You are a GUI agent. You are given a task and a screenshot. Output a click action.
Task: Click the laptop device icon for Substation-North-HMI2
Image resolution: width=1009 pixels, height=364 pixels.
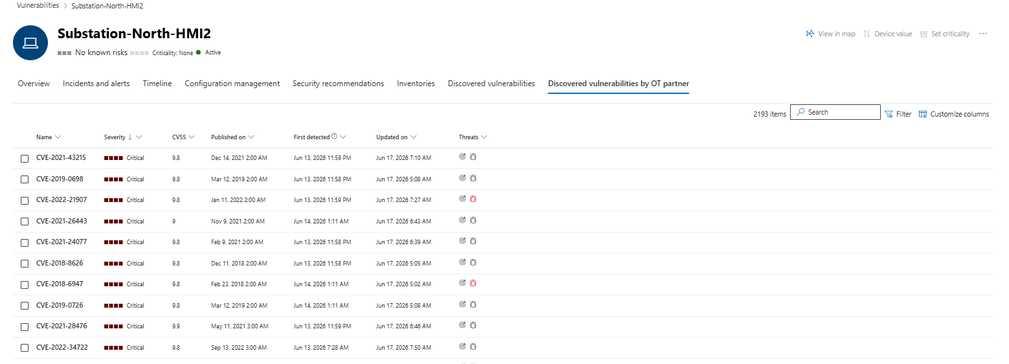tap(30, 43)
